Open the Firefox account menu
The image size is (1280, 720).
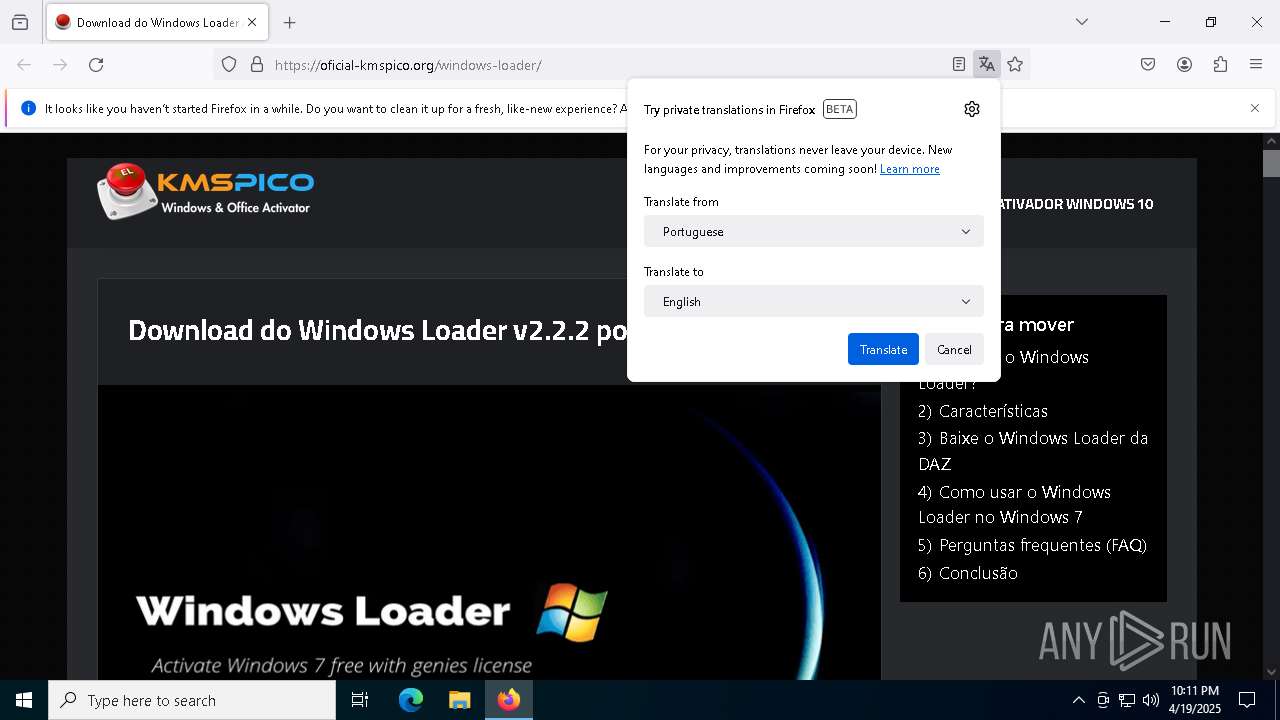pos(1184,65)
